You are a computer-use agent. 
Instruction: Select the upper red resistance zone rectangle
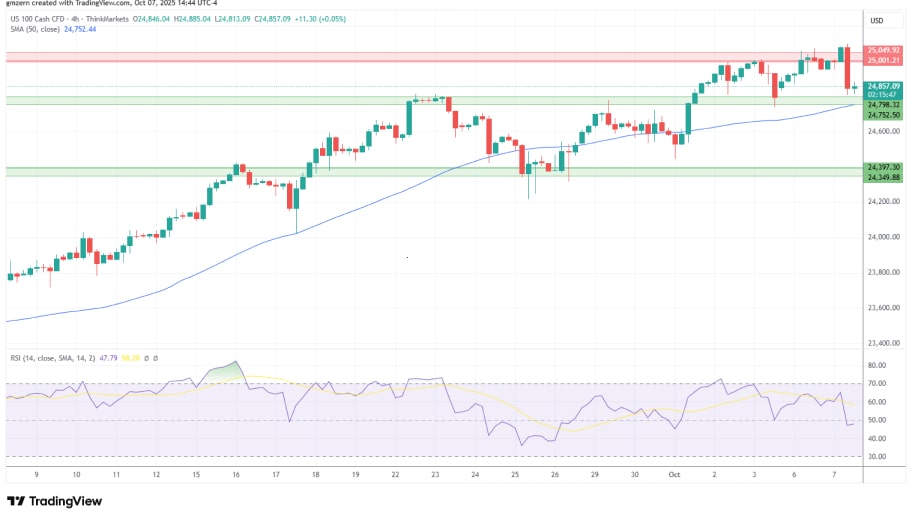pos(400,56)
